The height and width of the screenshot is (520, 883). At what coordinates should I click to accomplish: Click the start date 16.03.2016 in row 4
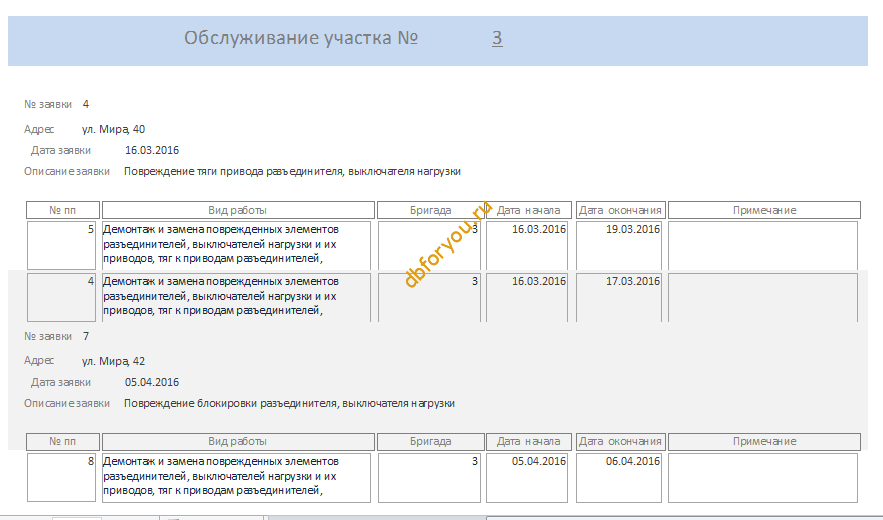527,297
